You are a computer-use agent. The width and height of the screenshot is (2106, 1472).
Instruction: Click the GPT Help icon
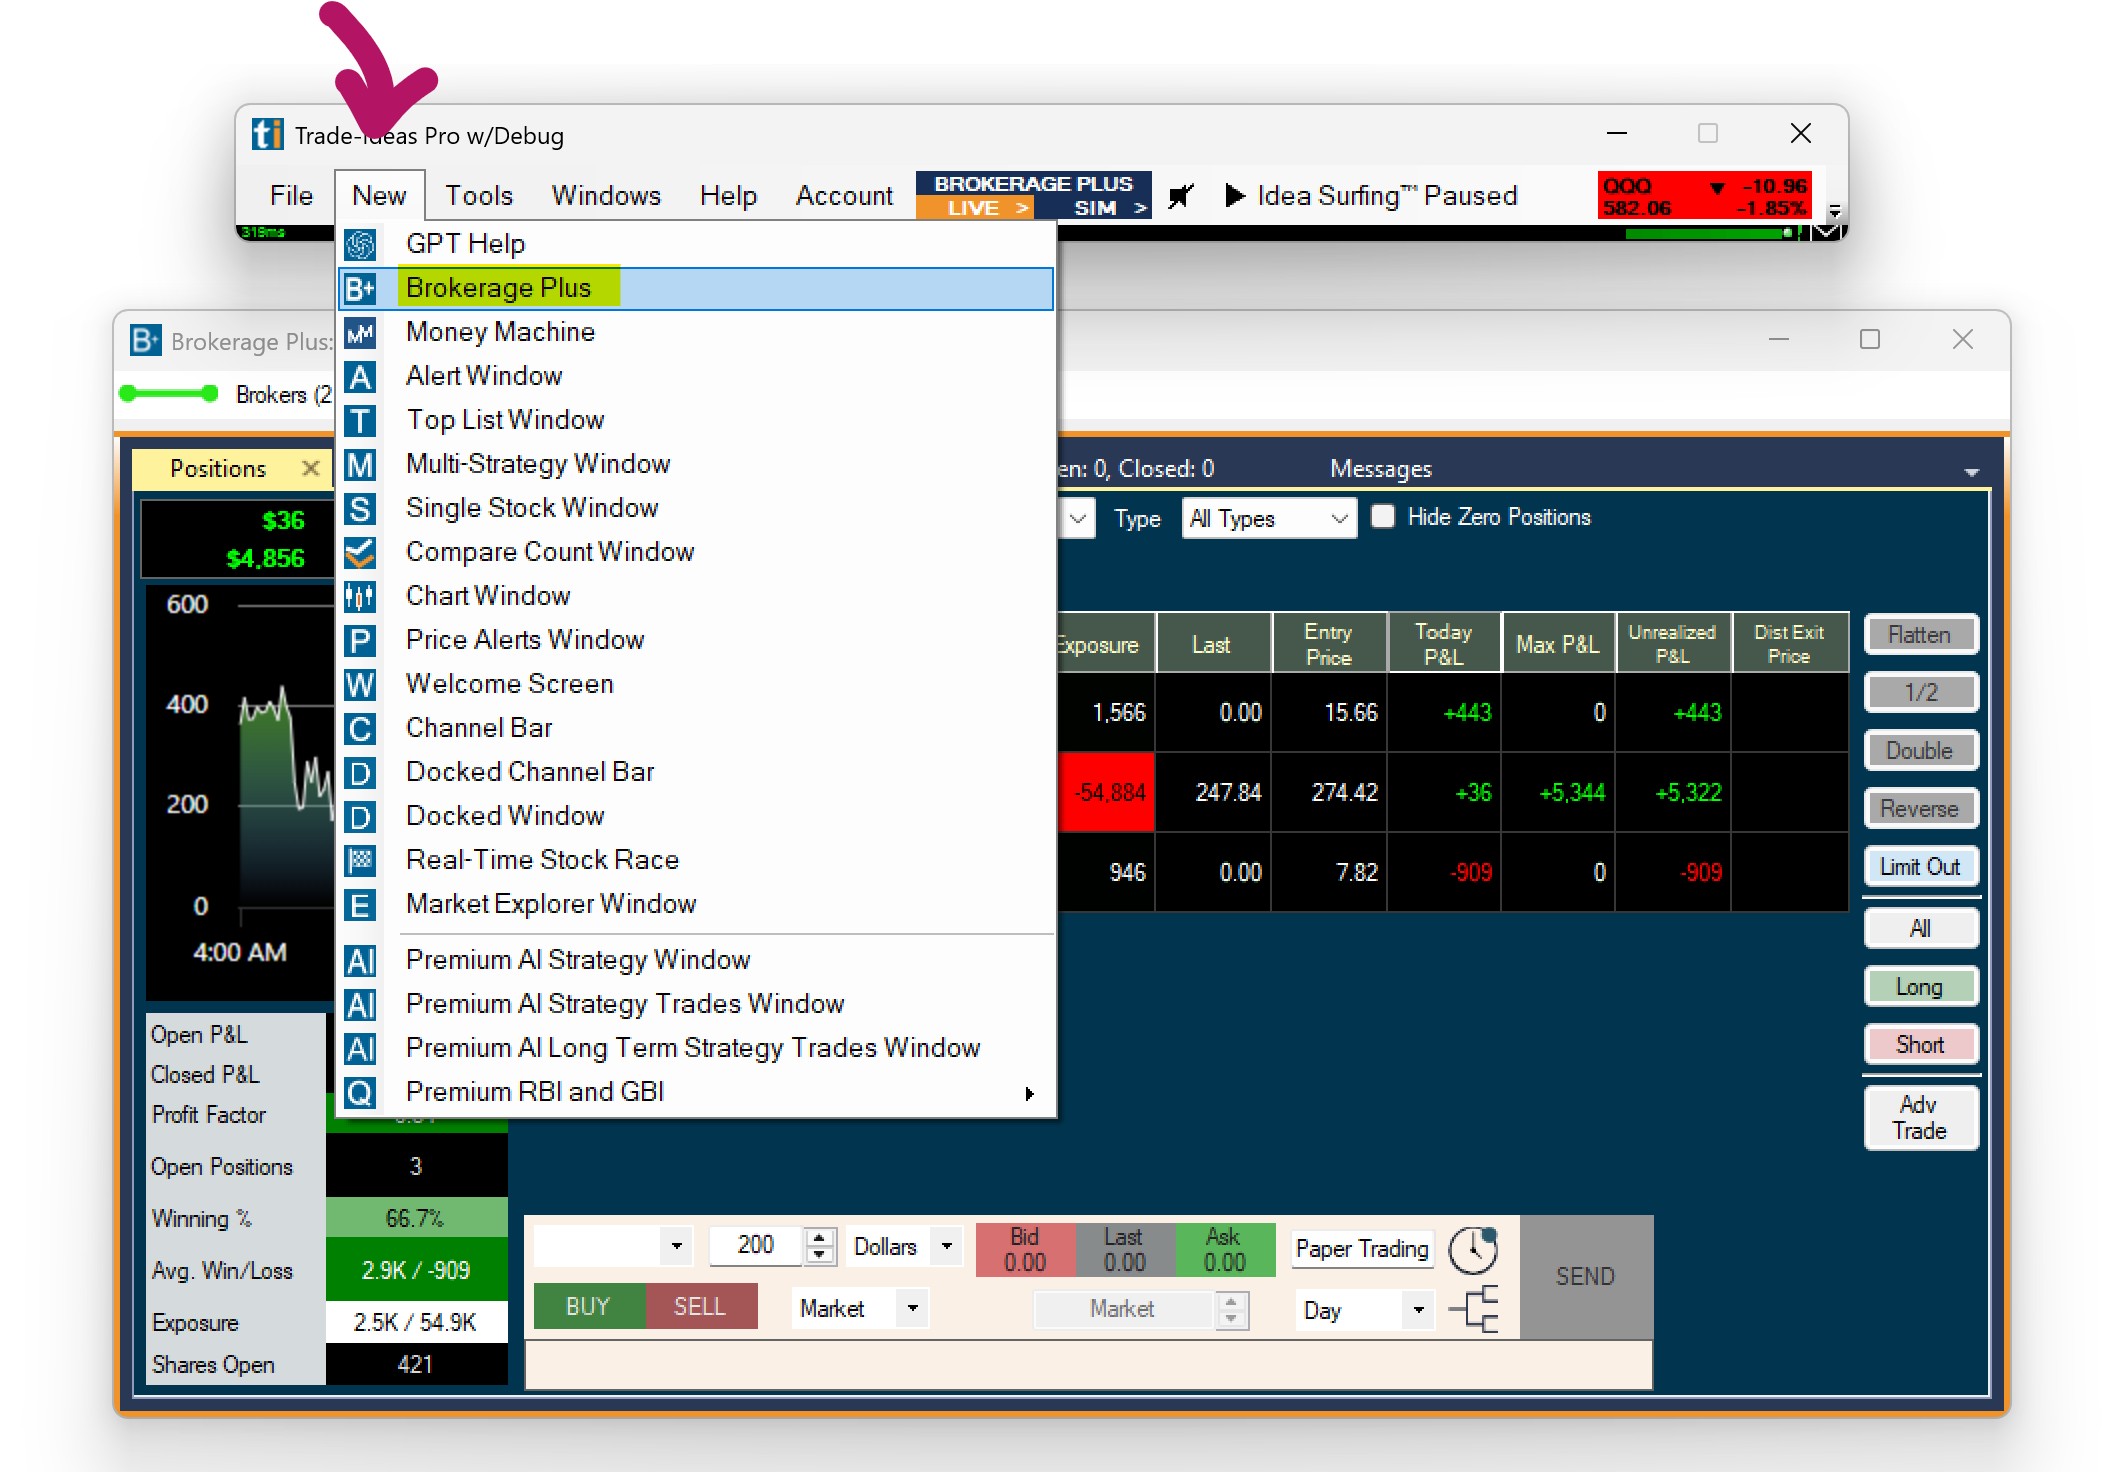[360, 244]
